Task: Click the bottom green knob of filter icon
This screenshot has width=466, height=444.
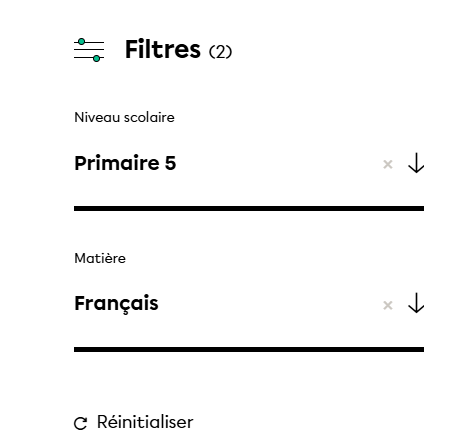Action: [x=97, y=59]
